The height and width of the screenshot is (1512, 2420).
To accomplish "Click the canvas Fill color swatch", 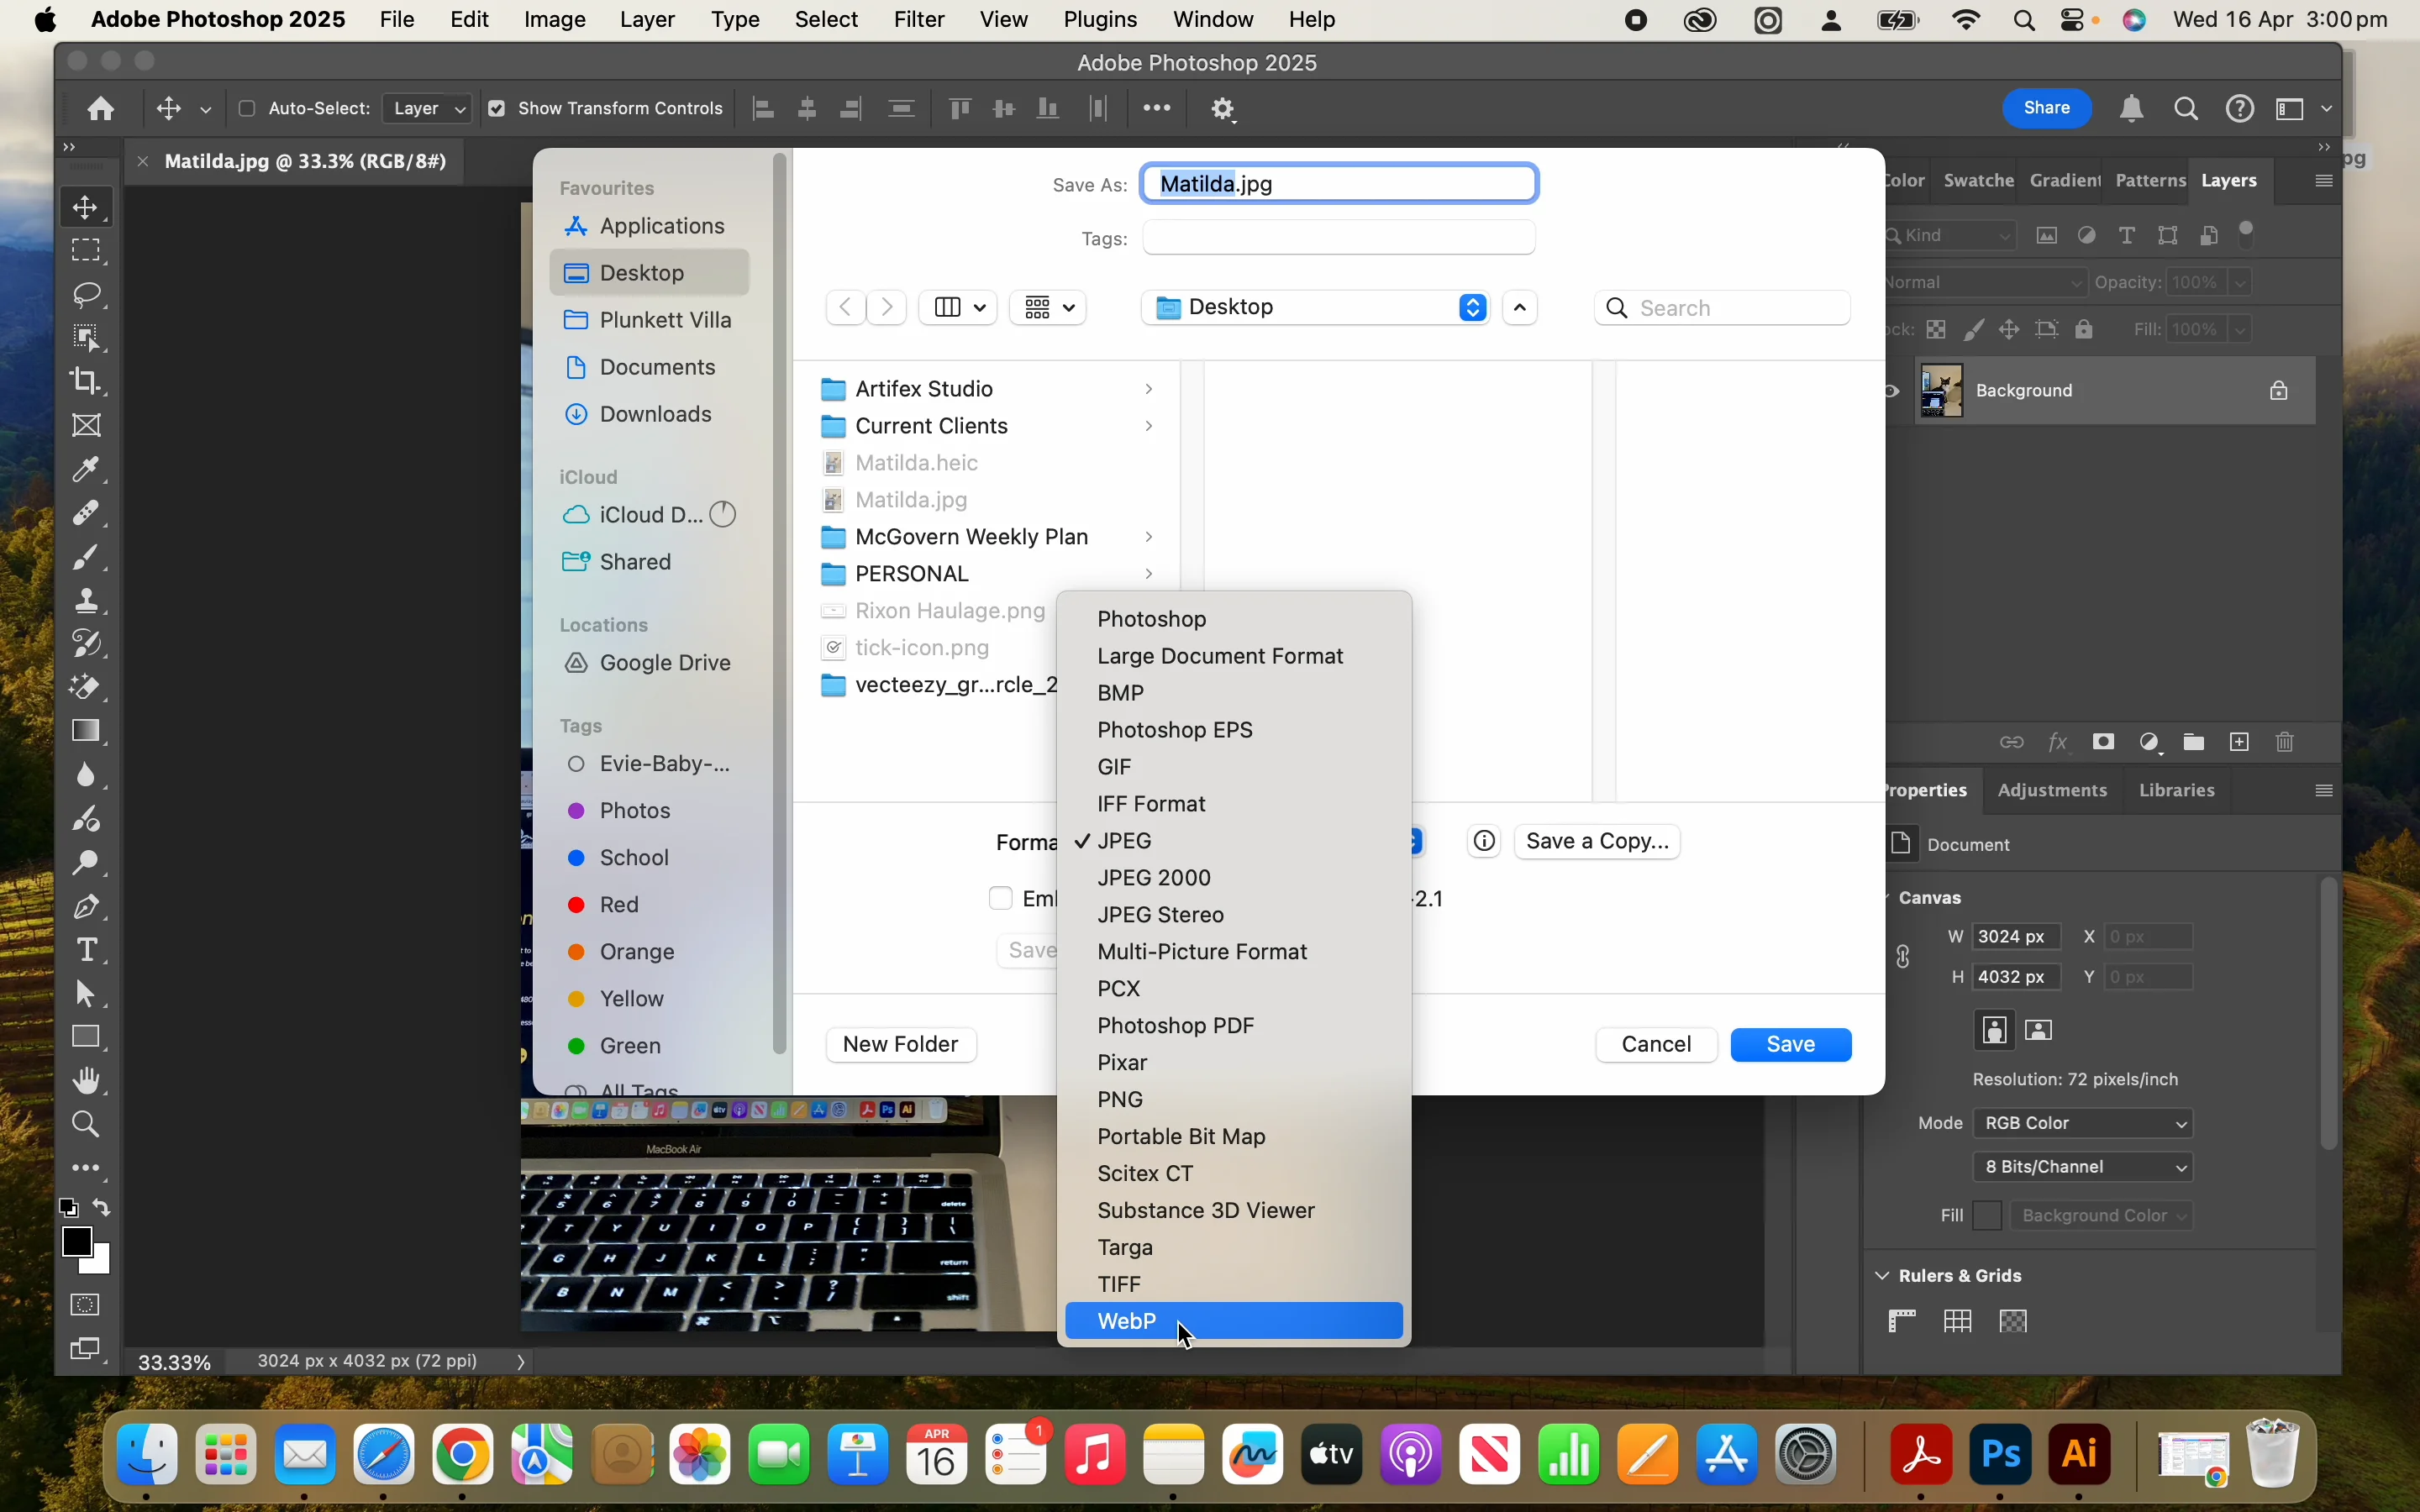I will point(1988,1216).
